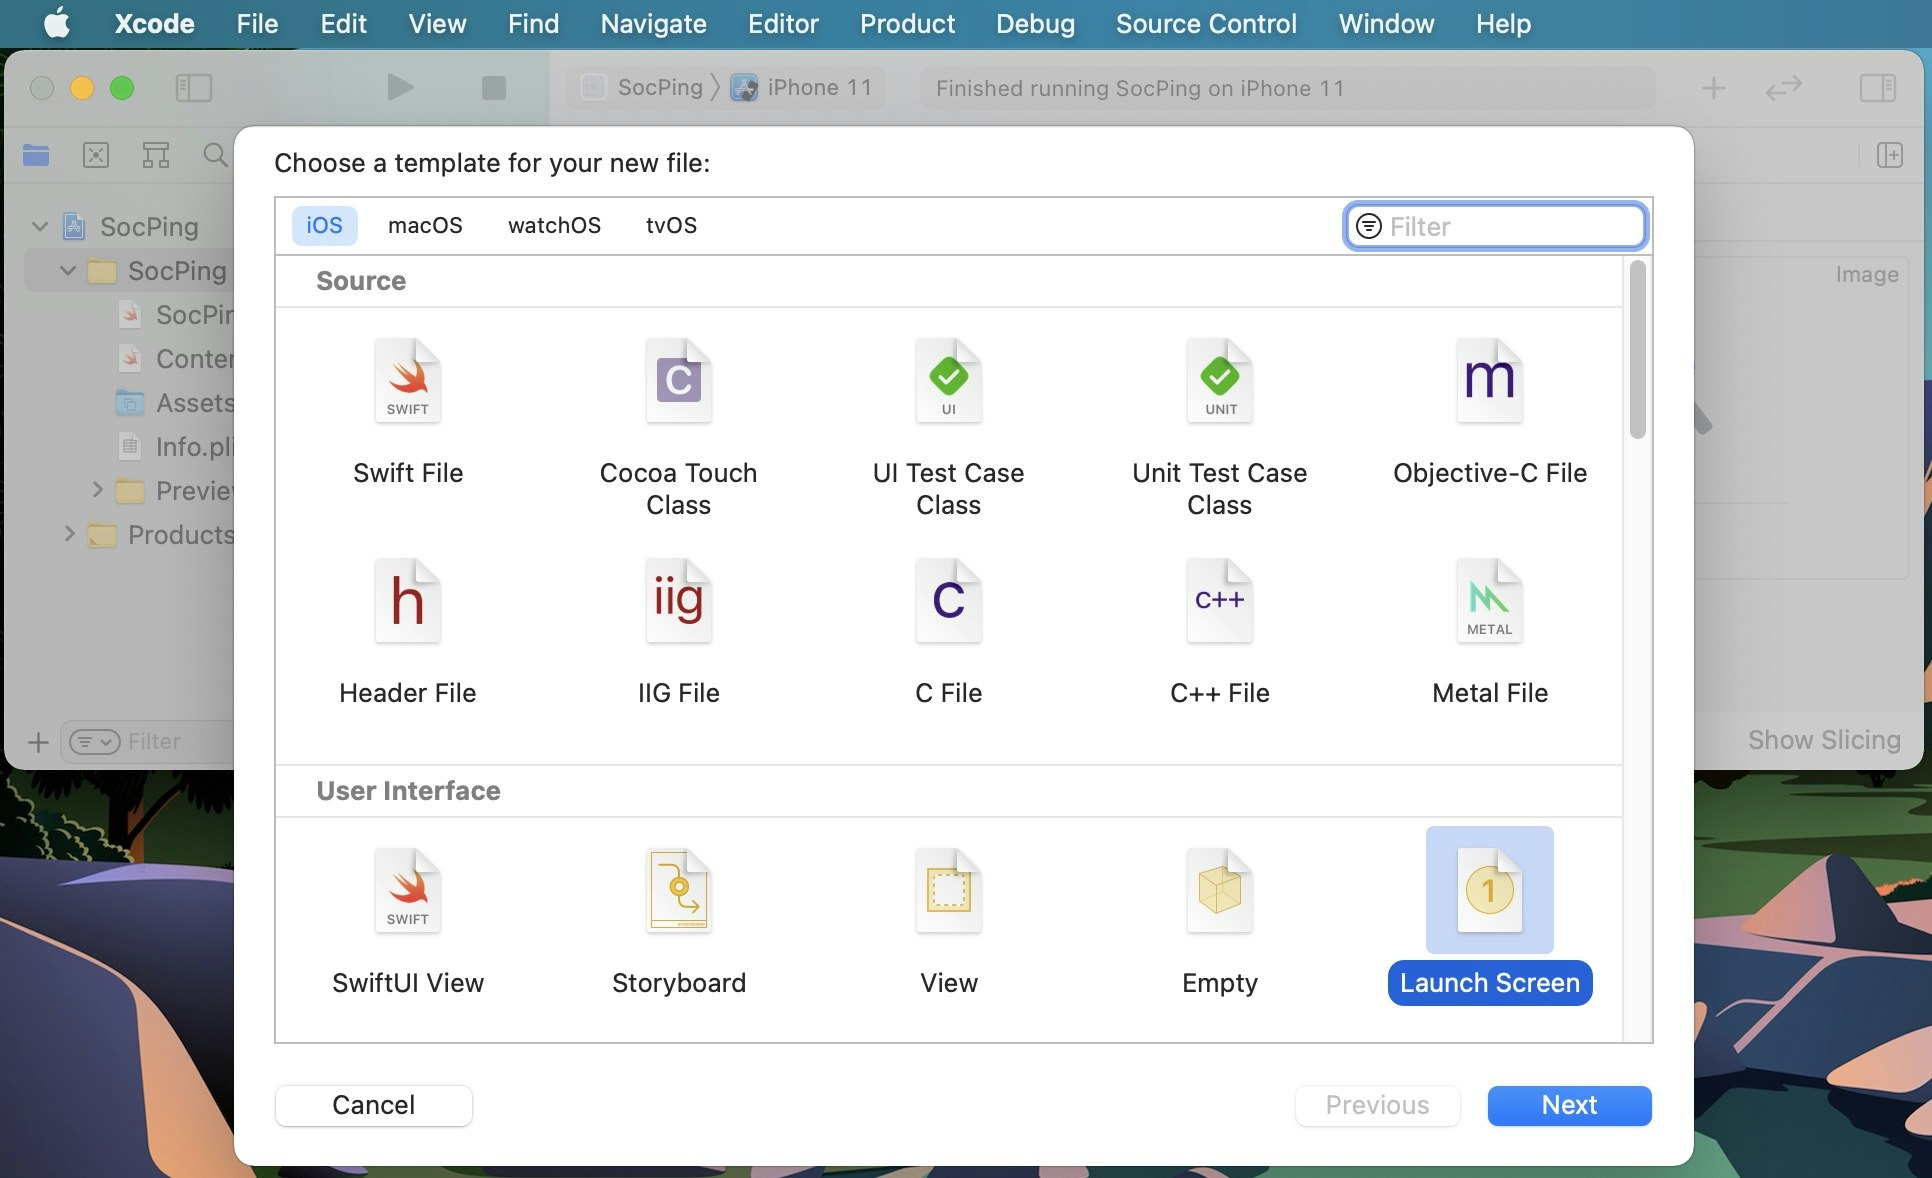Switch to the watchOS platform tab
This screenshot has height=1178, width=1932.
[554, 226]
